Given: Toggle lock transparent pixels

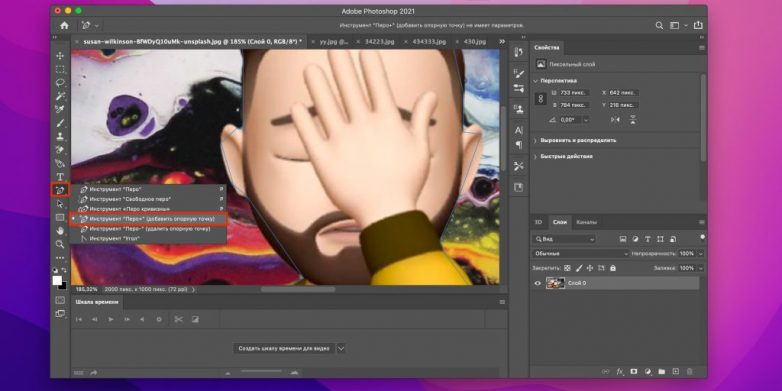Looking at the screenshot, I should tap(567, 268).
